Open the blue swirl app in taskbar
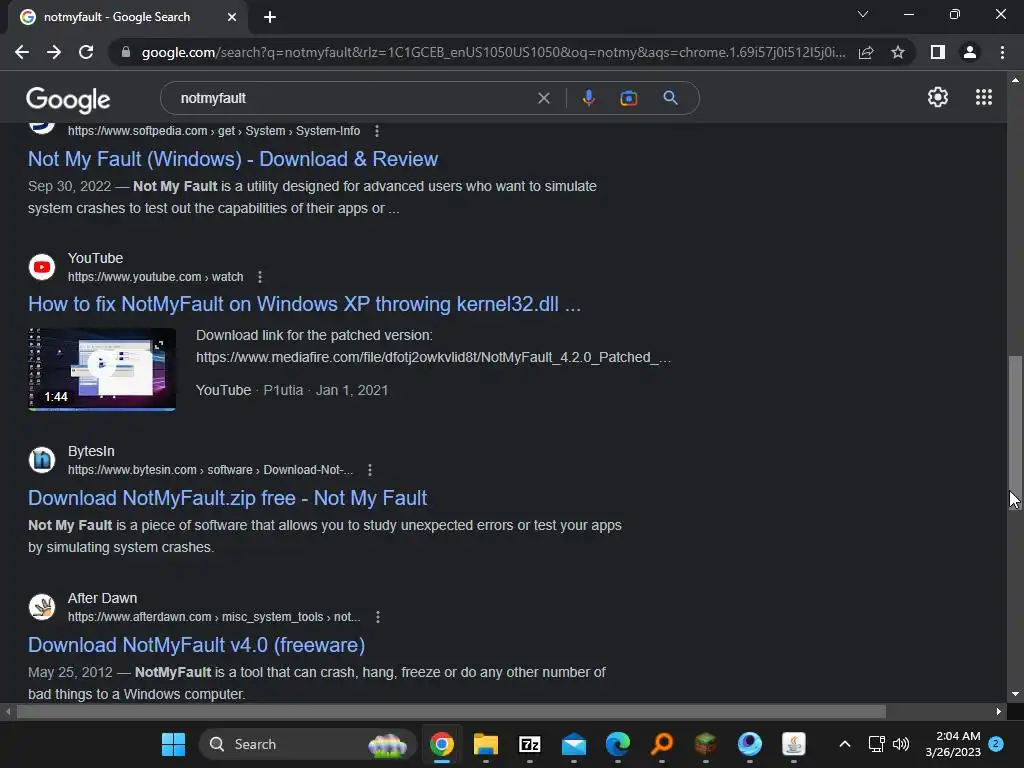 [750, 744]
